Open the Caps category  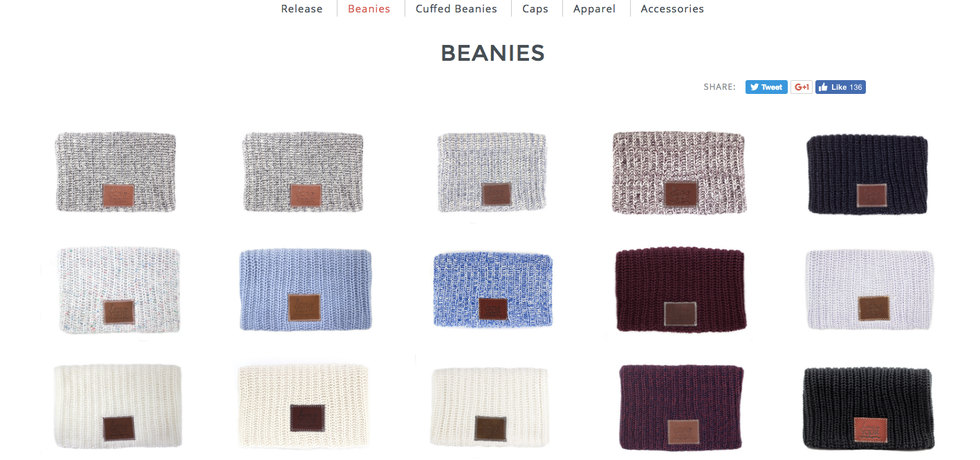(x=535, y=9)
